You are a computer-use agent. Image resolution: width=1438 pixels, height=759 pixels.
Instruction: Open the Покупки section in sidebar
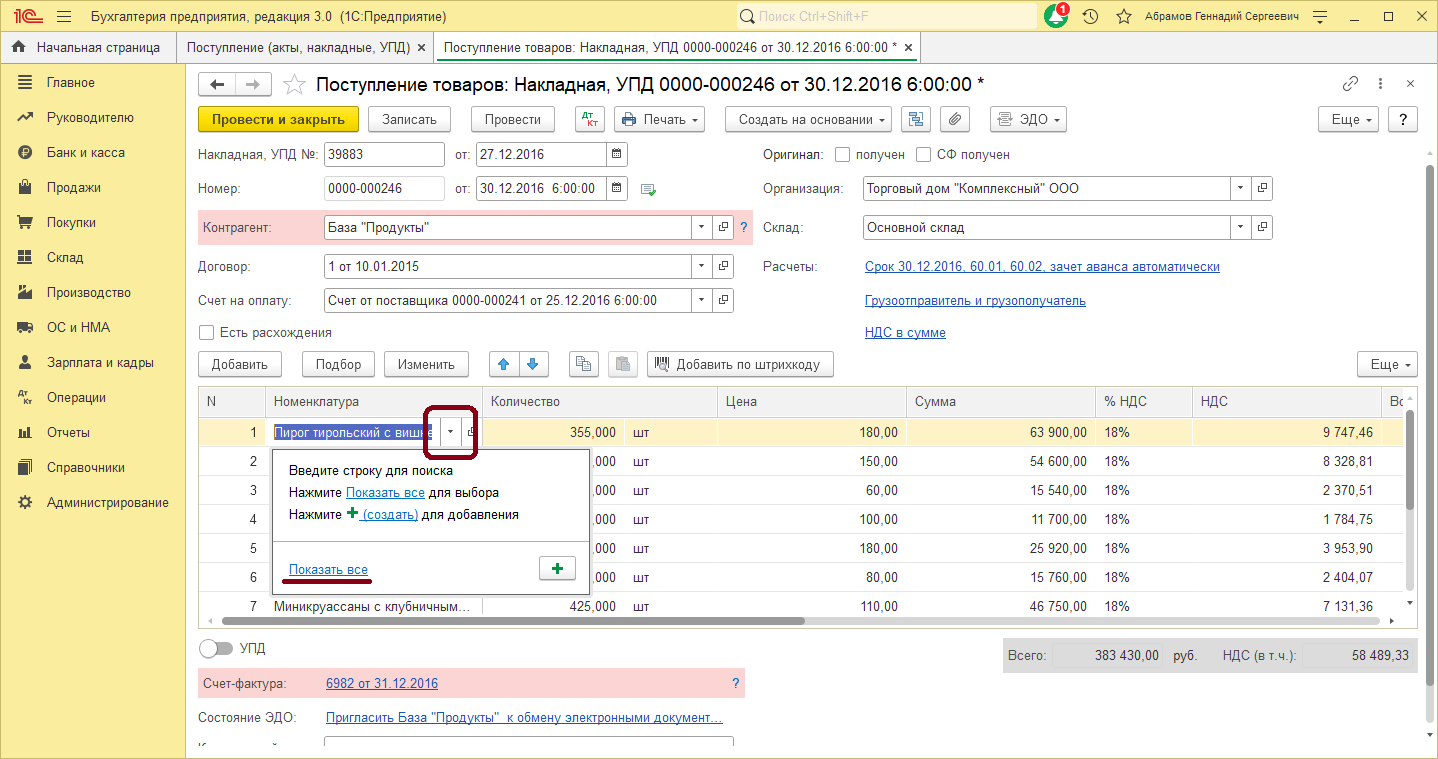click(71, 222)
